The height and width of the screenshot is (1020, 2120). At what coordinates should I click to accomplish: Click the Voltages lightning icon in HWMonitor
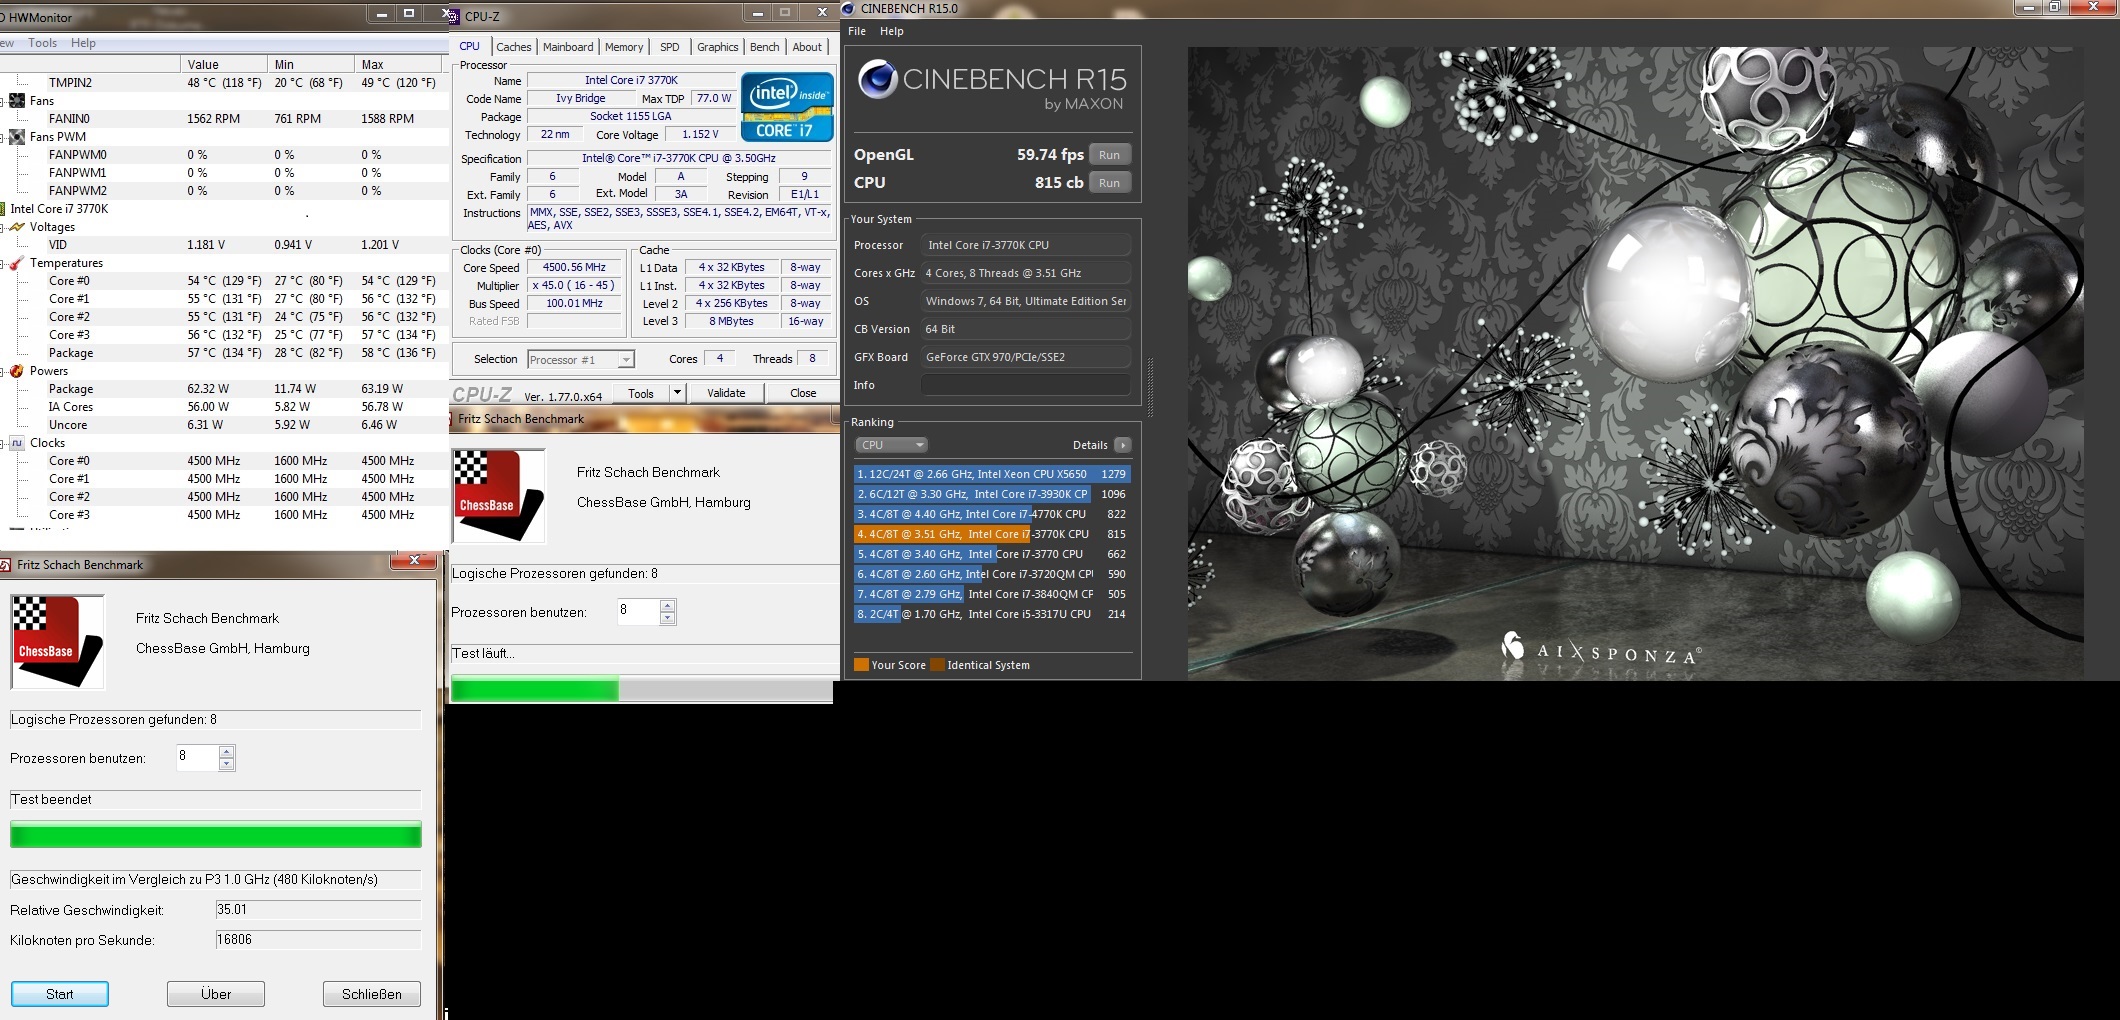(17, 227)
